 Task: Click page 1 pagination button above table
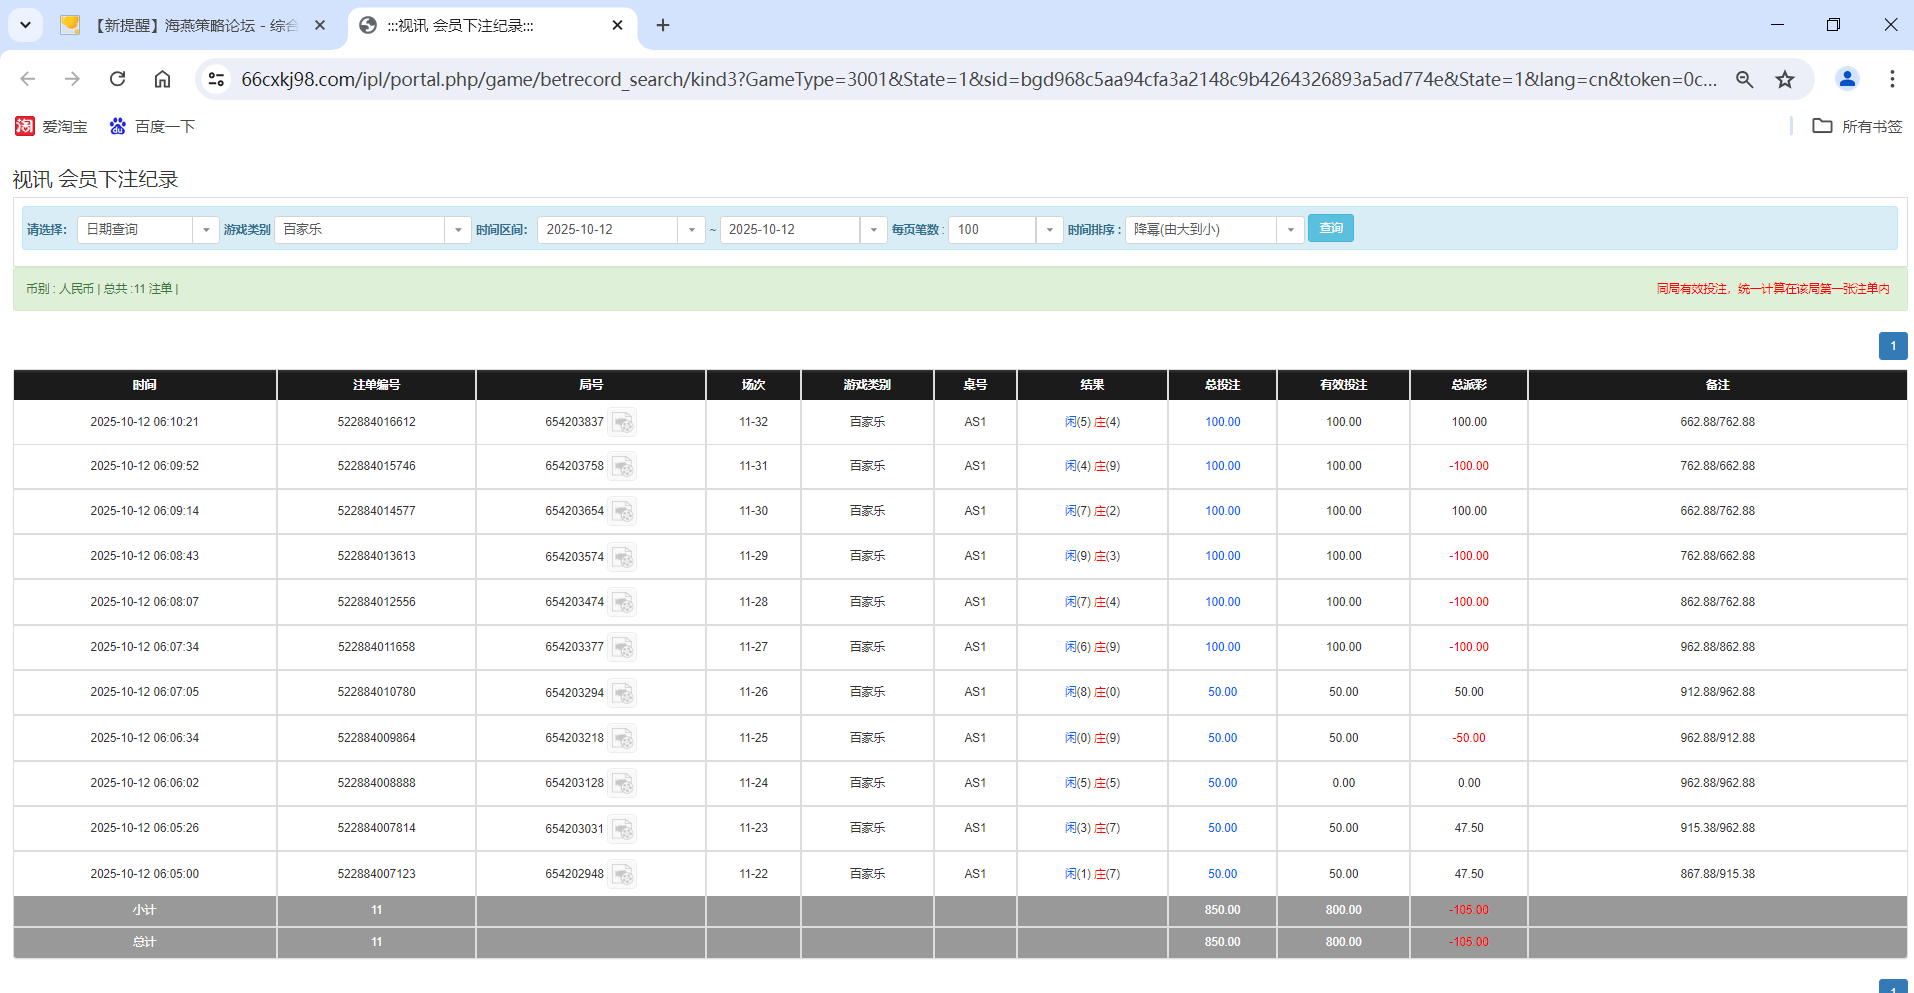[1892, 346]
